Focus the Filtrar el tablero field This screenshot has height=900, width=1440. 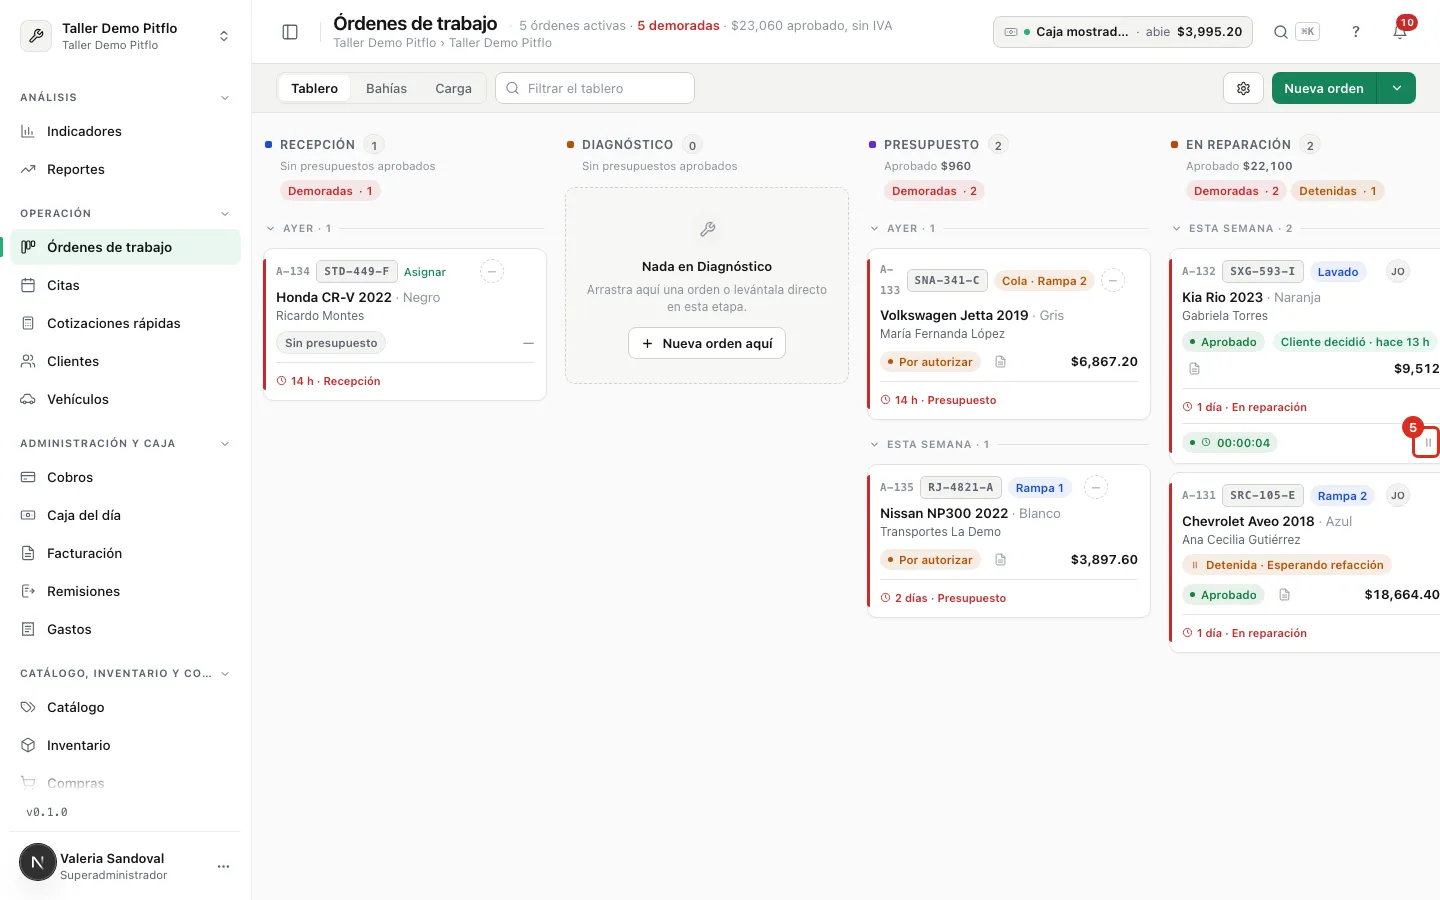(595, 88)
